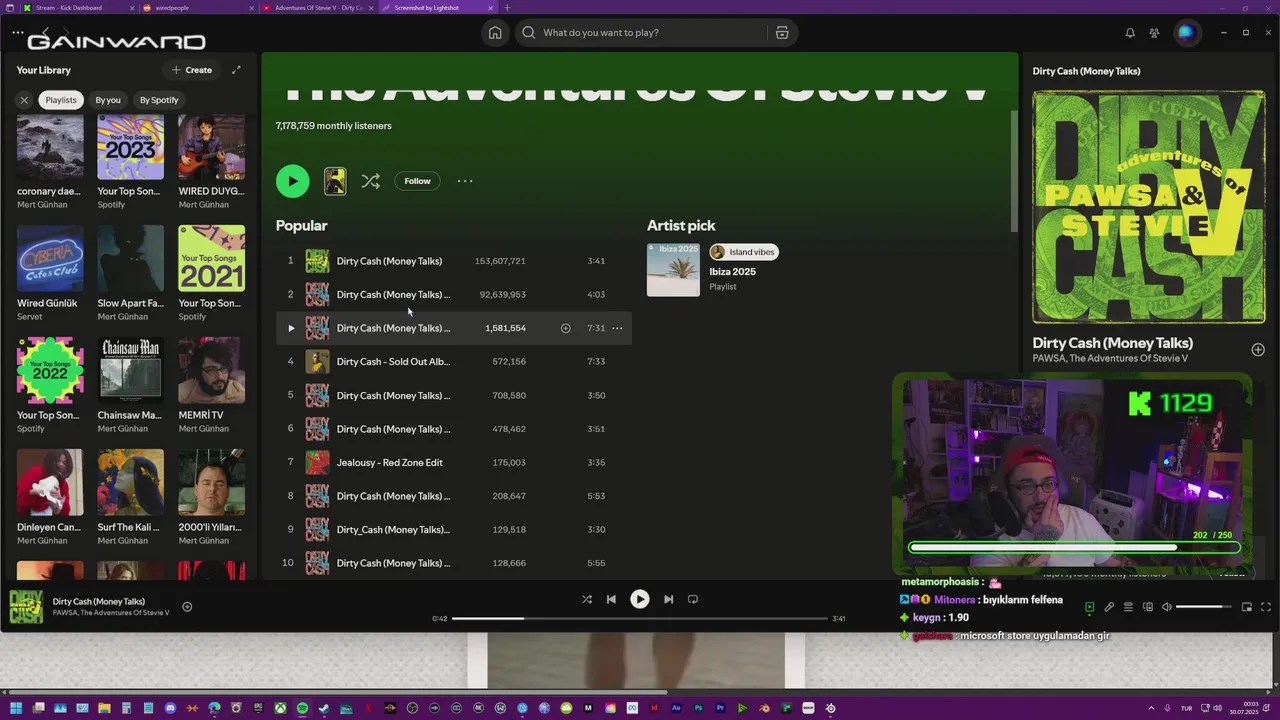Enter full screen mode
The width and height of the screenshot is (1280, 720).
pyautogui.click(x=1266, y=607)
